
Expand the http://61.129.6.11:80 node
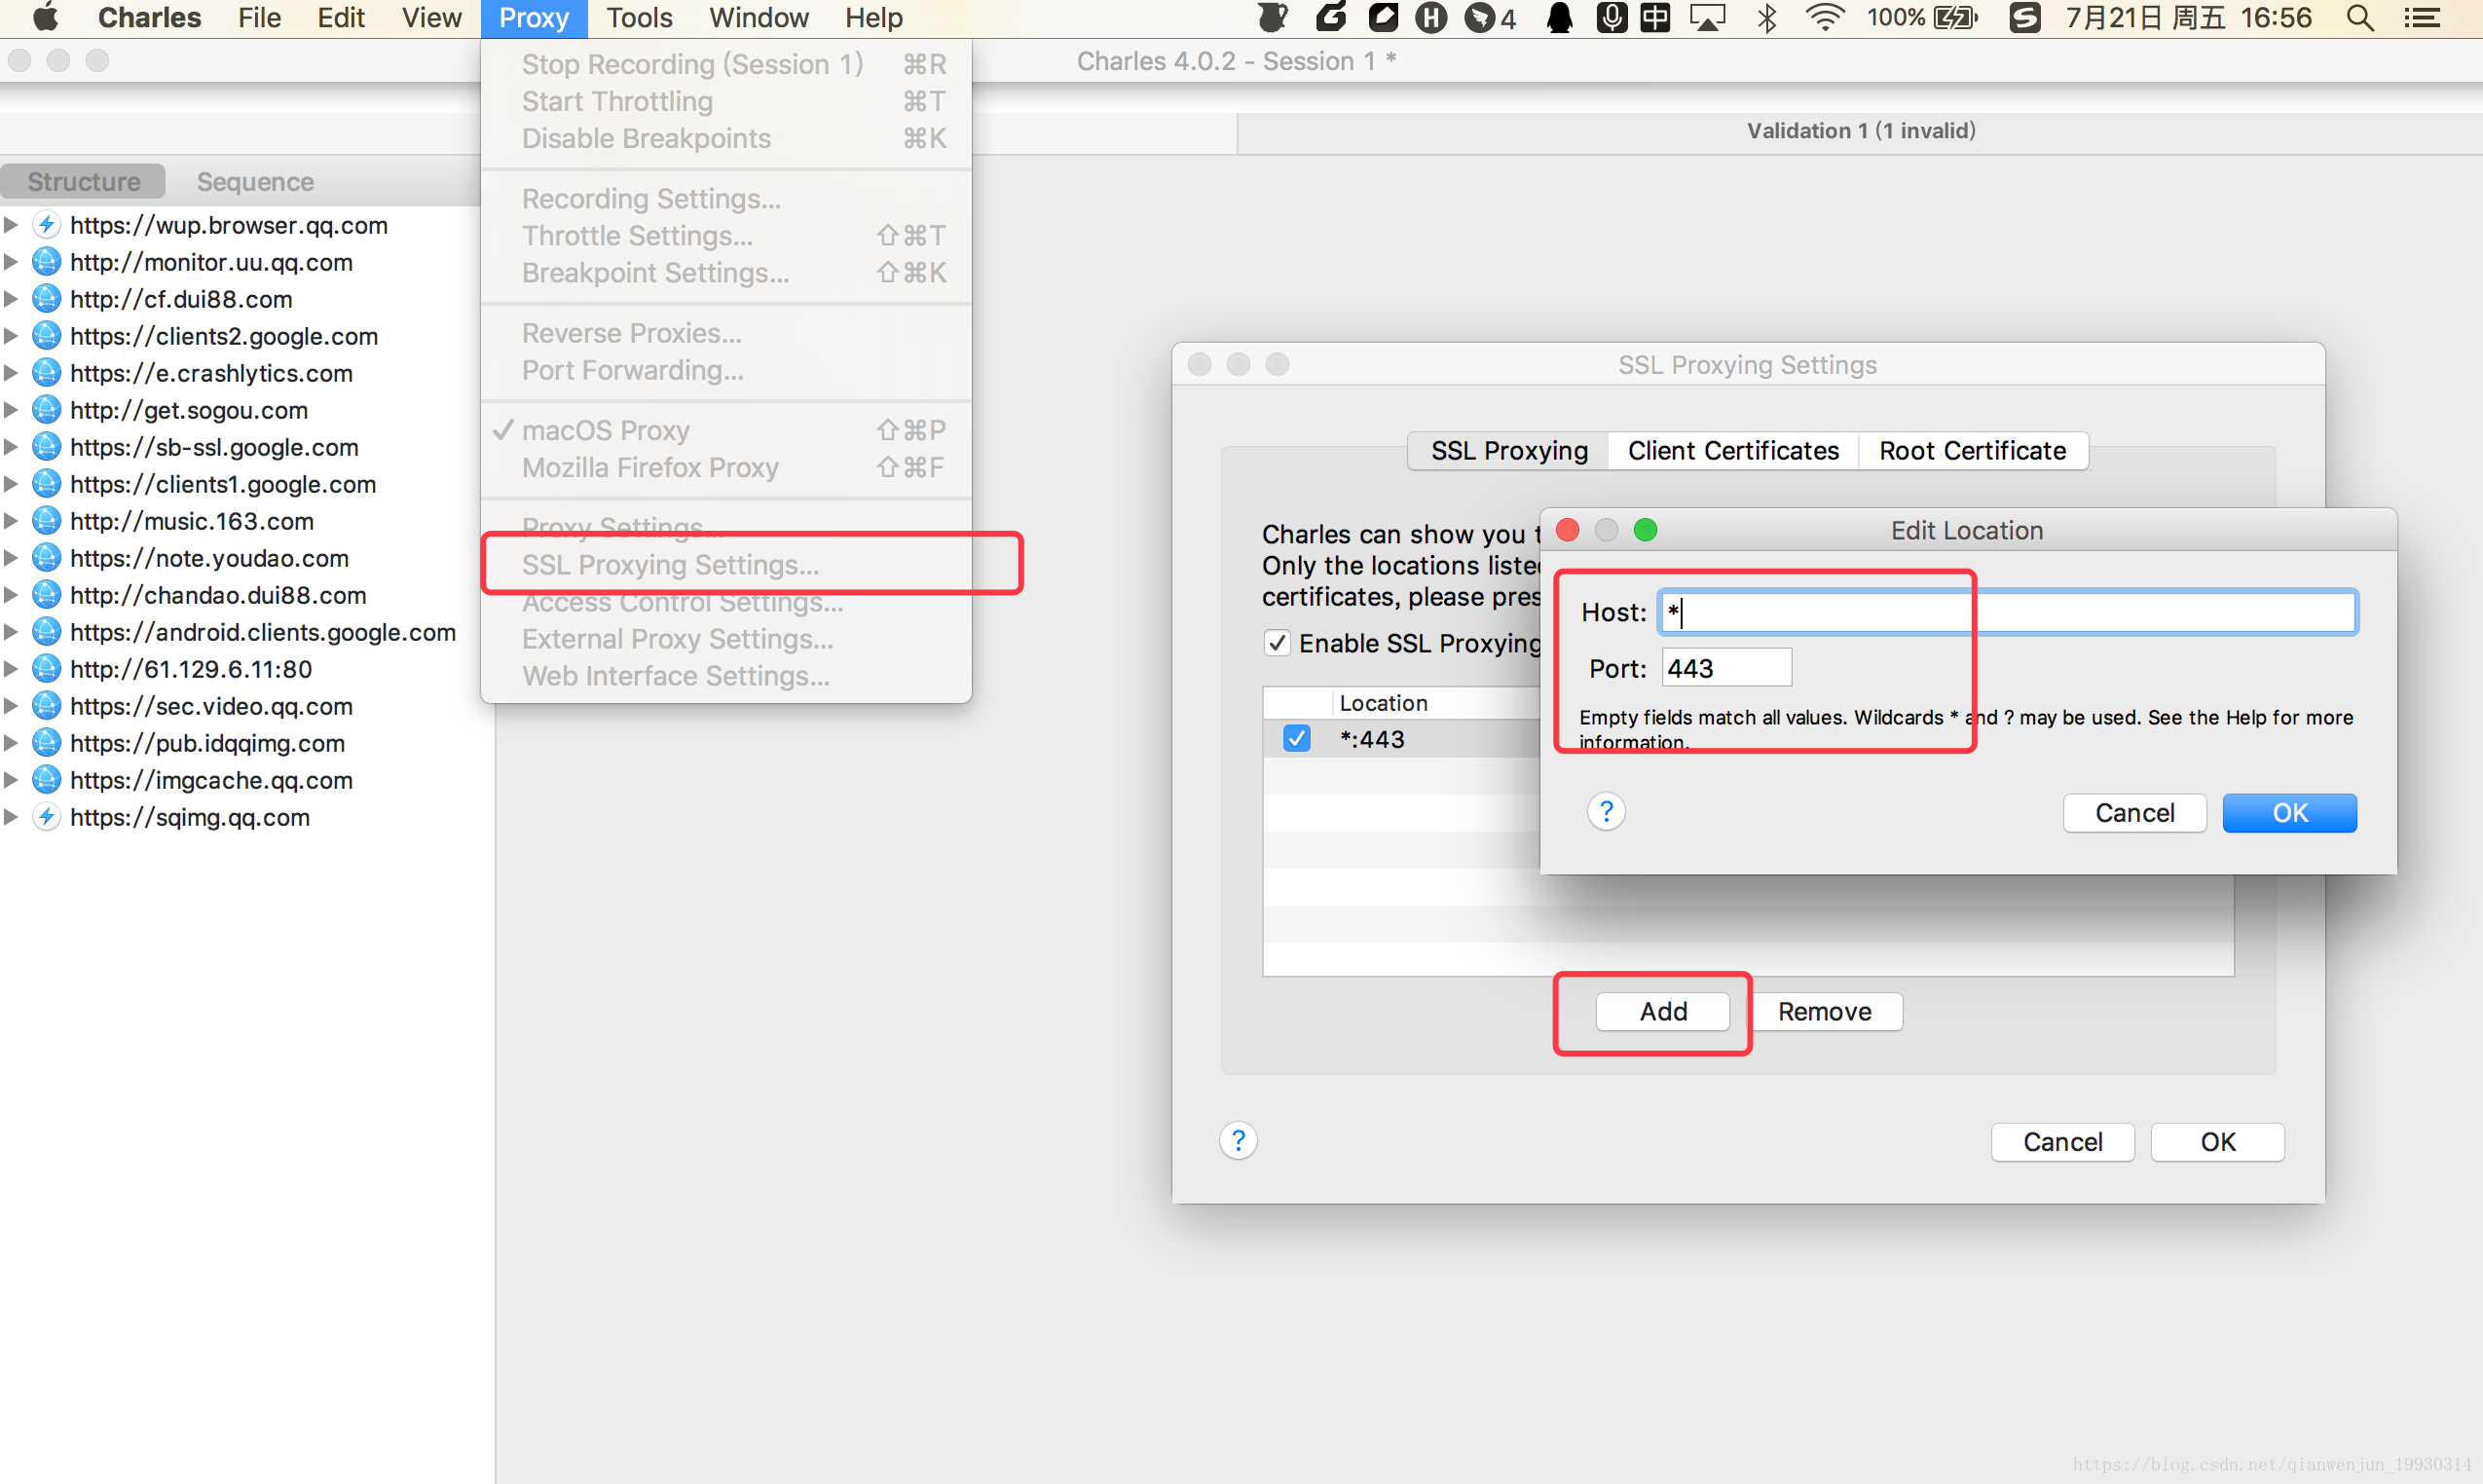11,669
